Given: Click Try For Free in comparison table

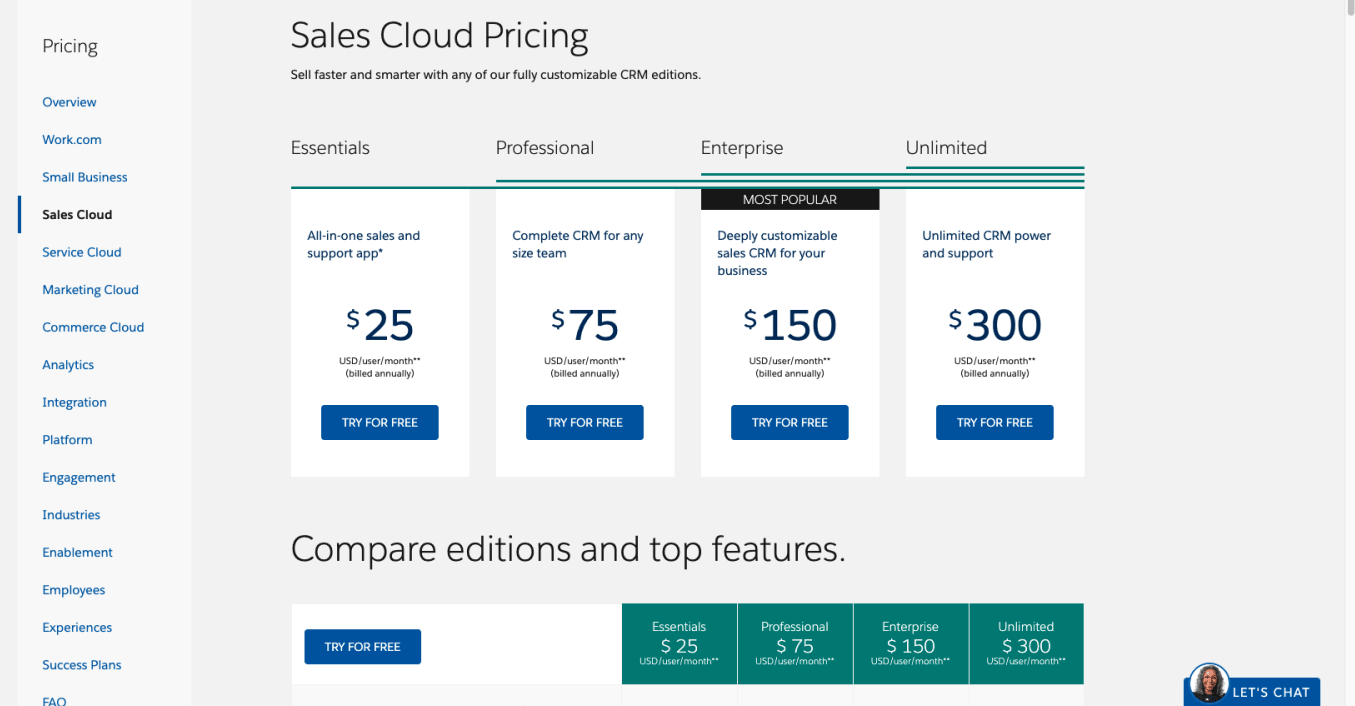Looking at the screenshot, I should tap(363, 647).
